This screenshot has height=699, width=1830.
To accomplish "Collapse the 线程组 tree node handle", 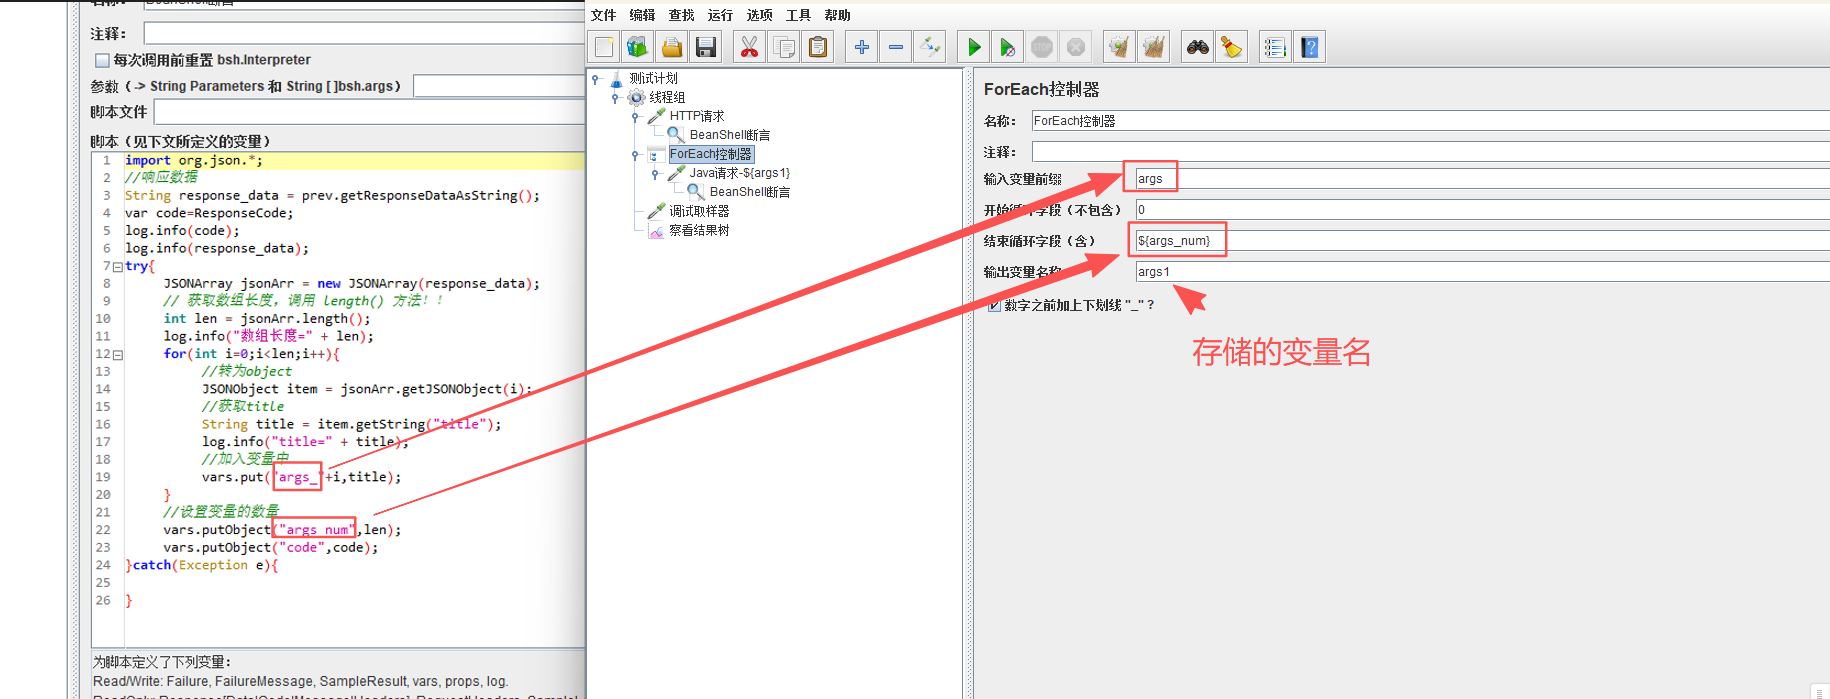I will [x=615, y=97].
